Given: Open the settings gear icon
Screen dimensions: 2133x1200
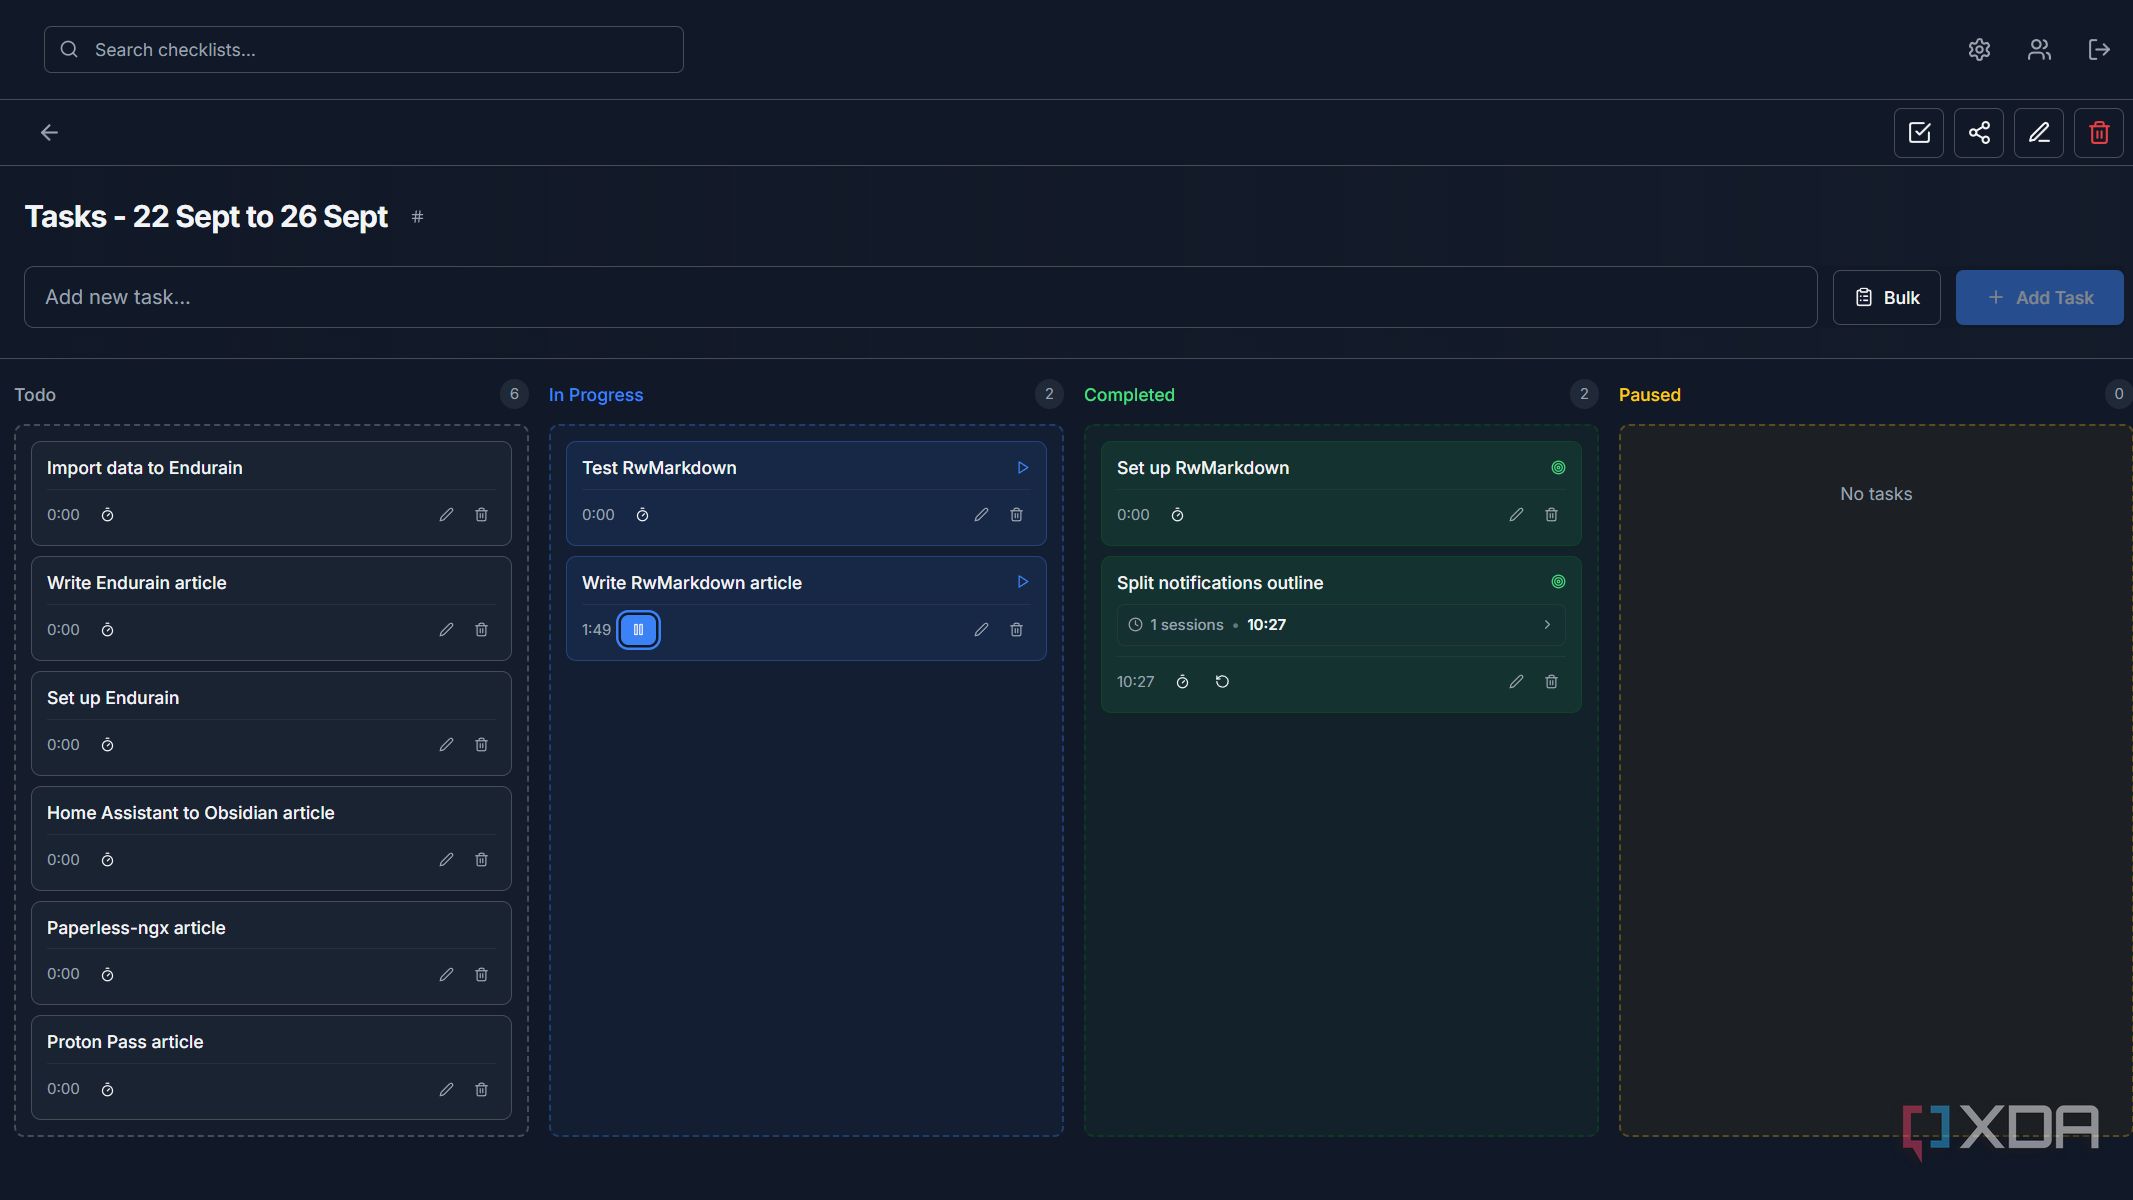Looking at the screenshot, I should (x=1979, y=50).
